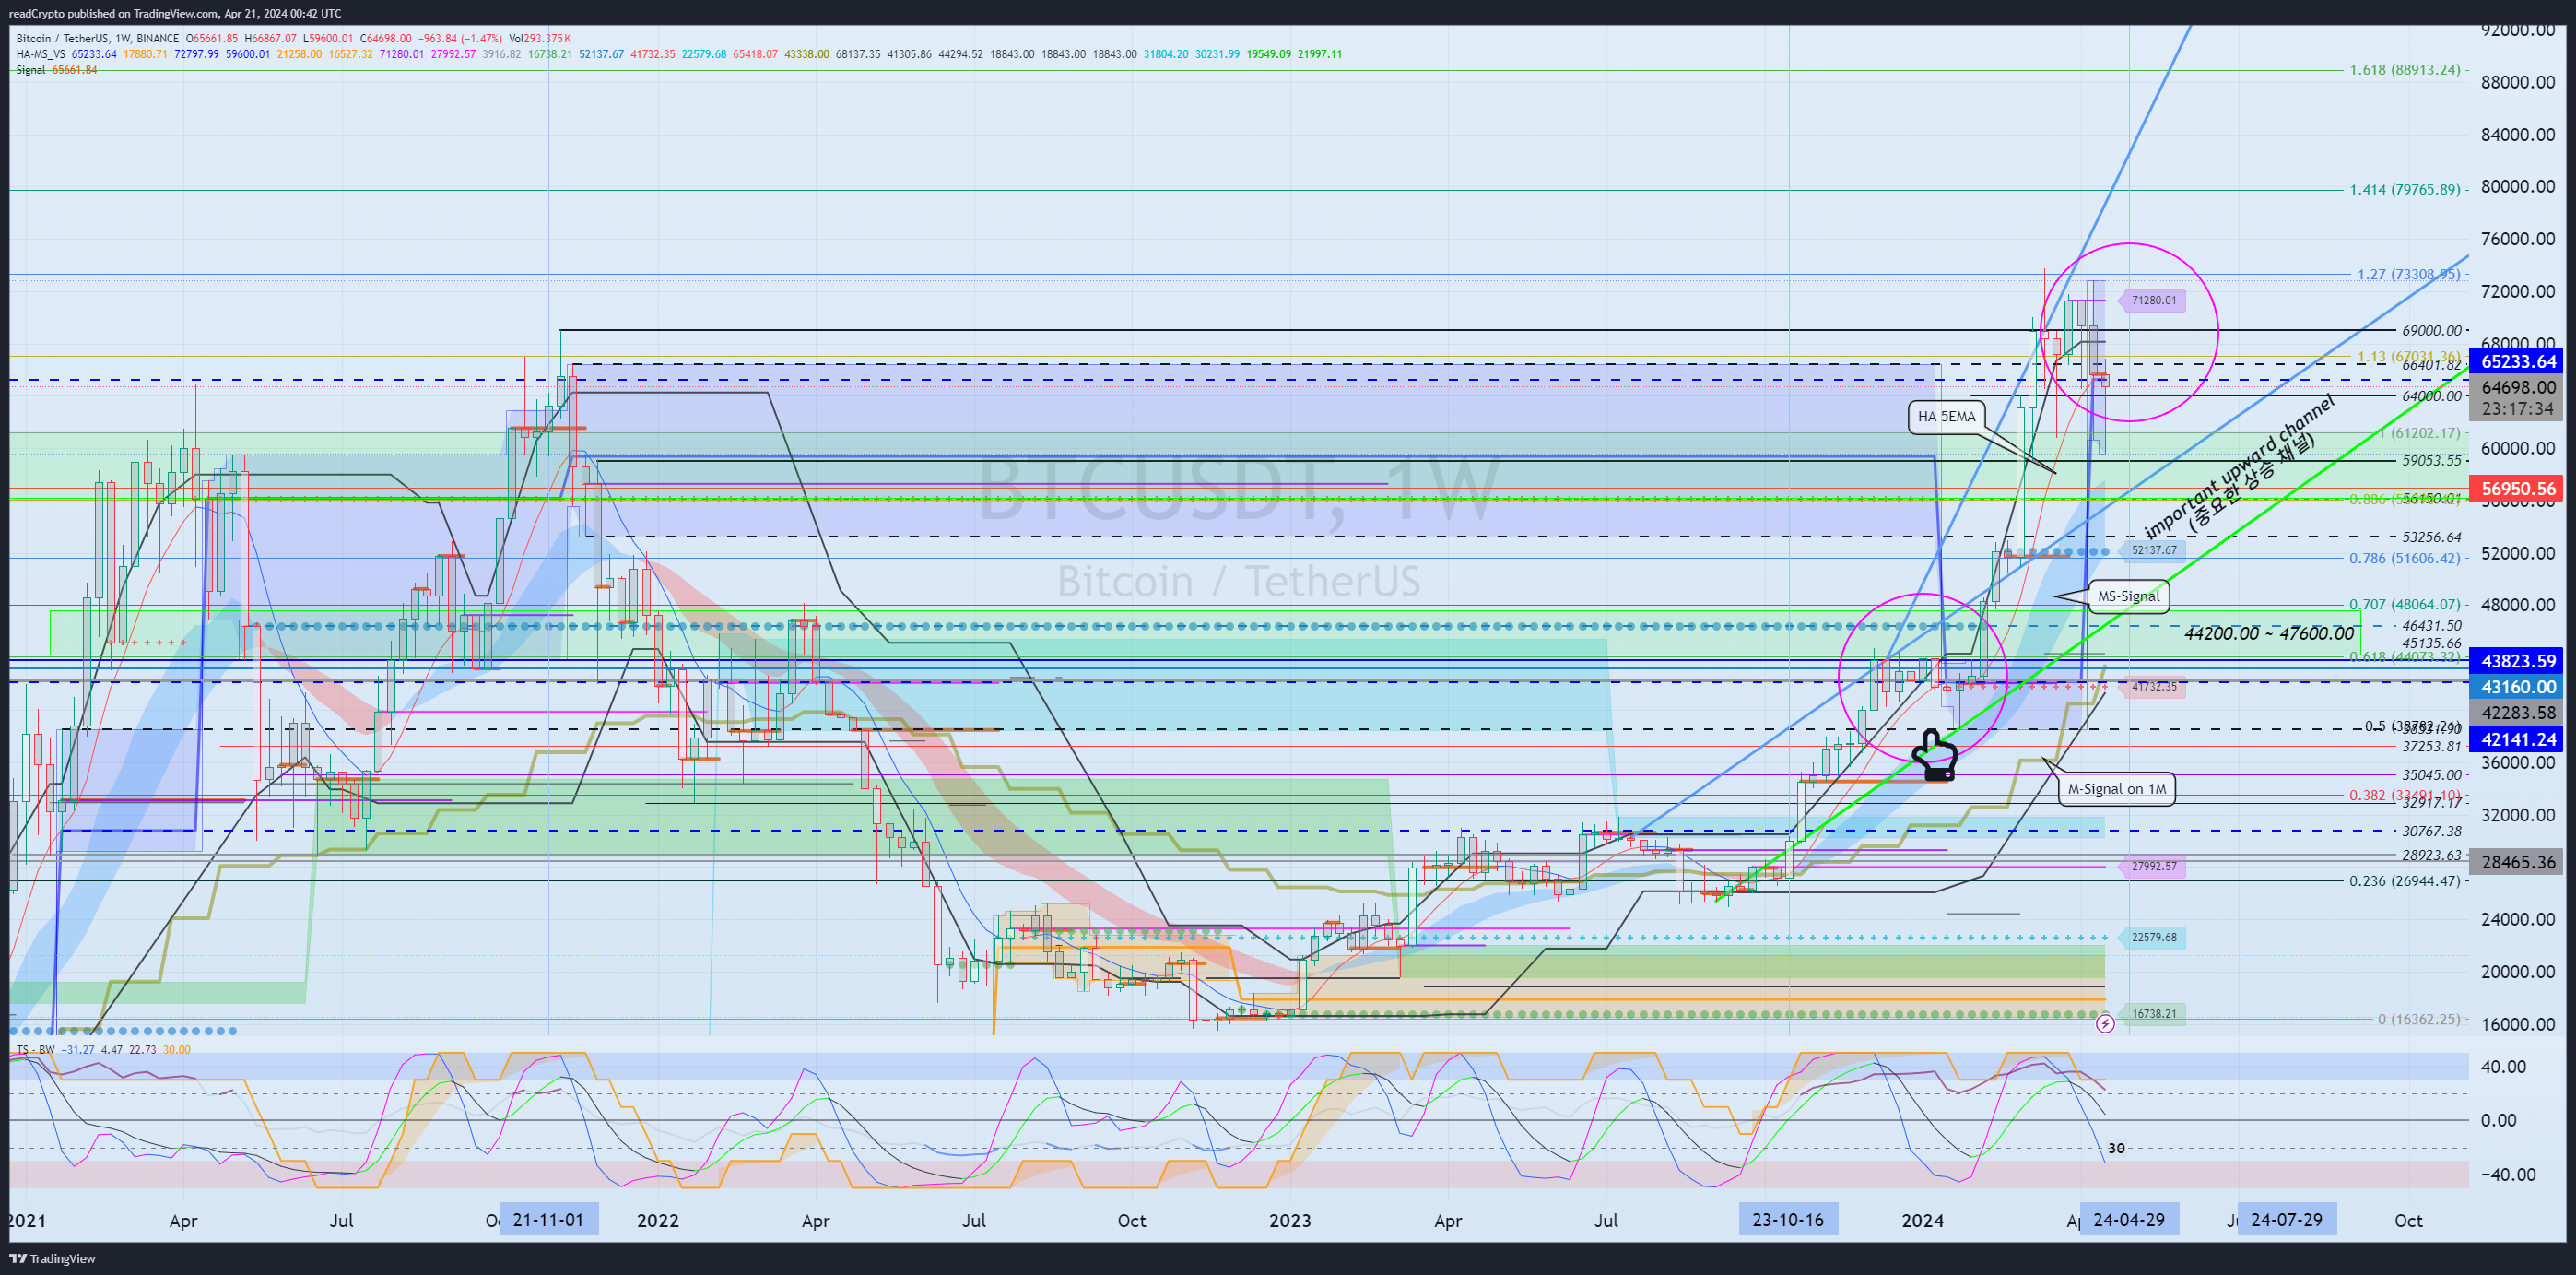Click the gray 42283.58 axis label
2576x1275 pixels.
coord(2517,713)
